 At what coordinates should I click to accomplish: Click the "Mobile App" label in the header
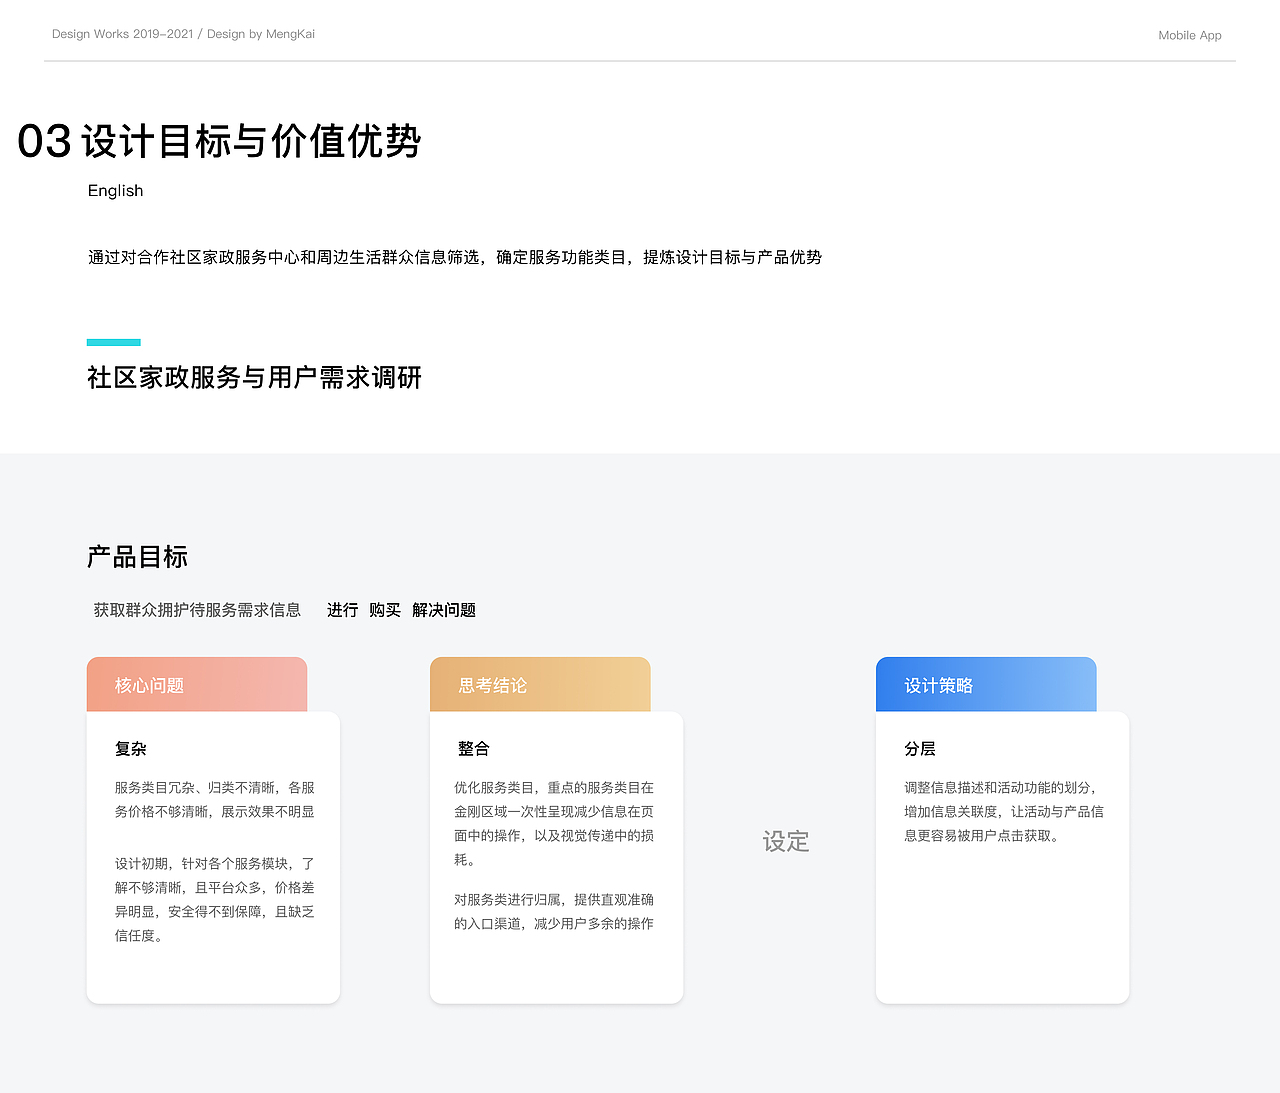tap(1189, 35)
